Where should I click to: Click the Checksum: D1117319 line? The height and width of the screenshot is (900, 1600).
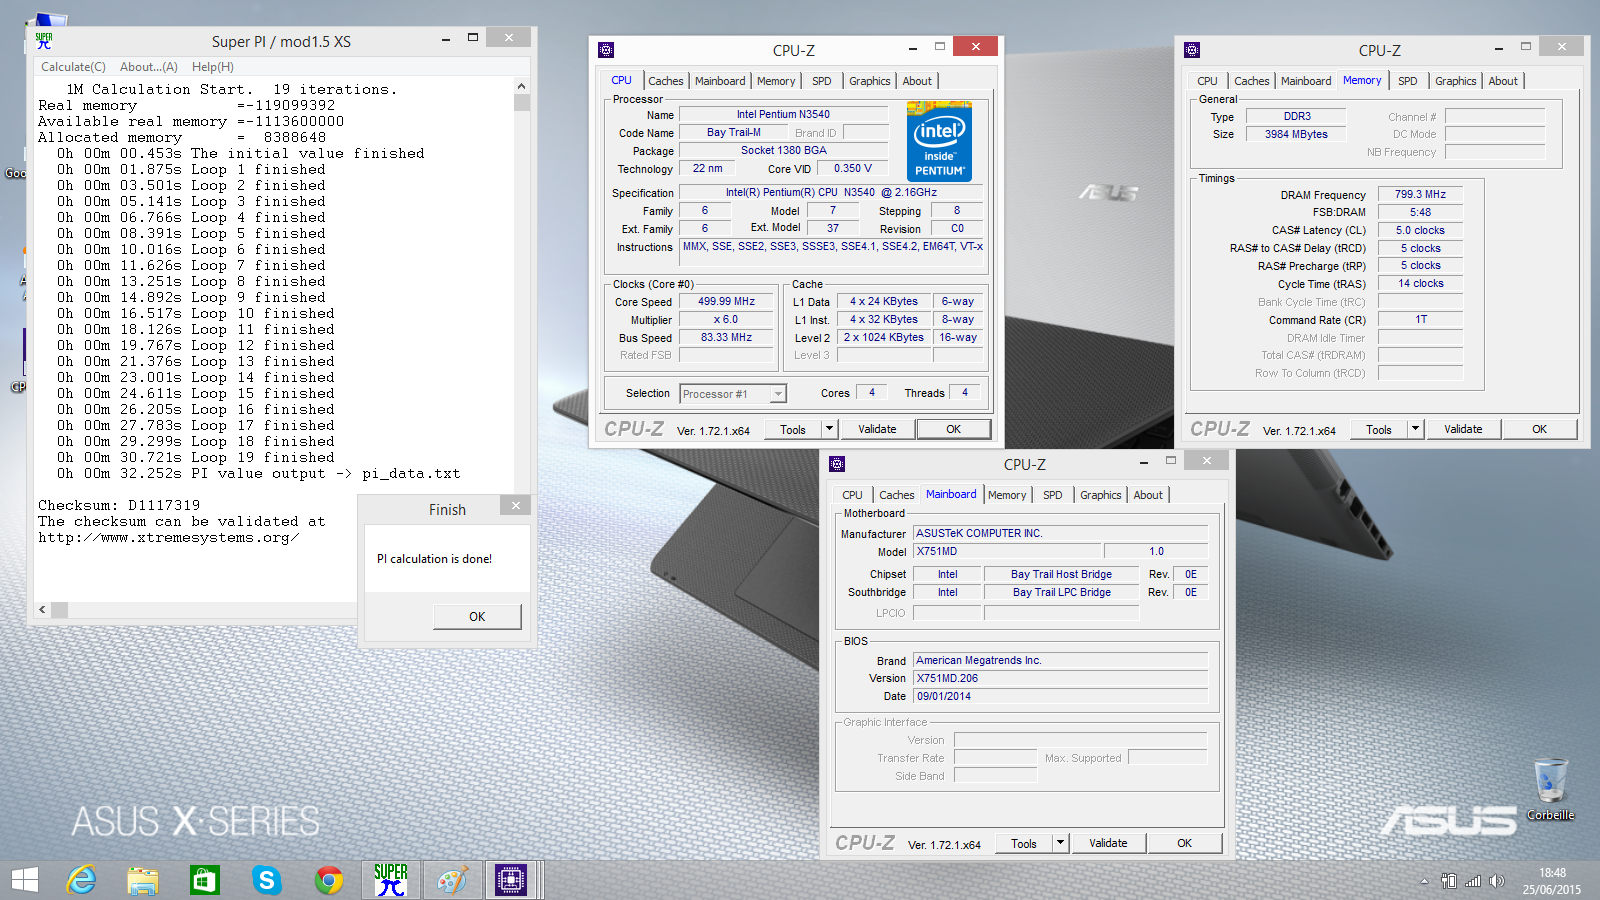tap(119, 505)
